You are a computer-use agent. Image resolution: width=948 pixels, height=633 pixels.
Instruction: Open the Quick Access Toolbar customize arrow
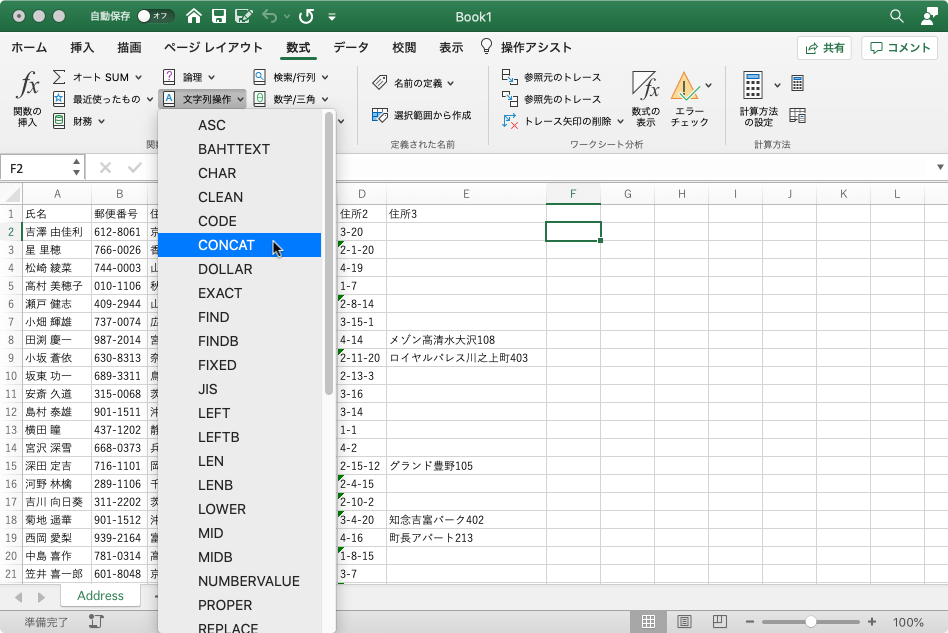point(332,17)
